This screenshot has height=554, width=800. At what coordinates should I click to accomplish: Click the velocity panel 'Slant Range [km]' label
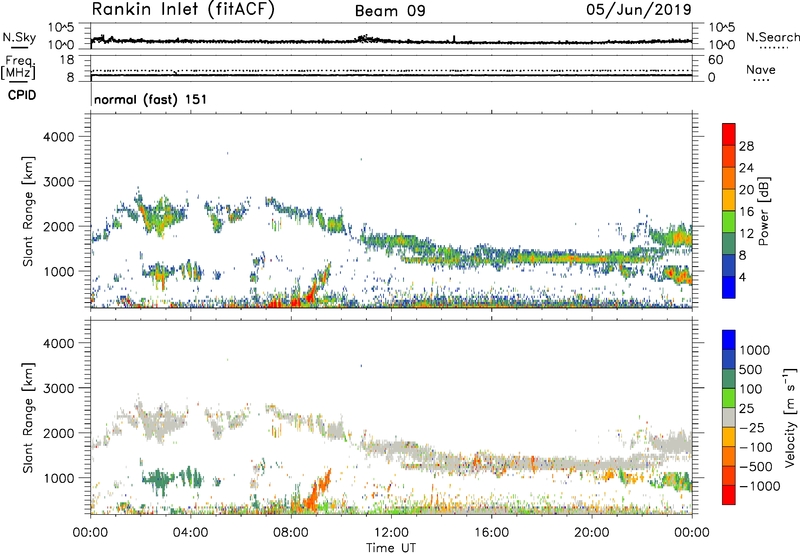point(28,417)
